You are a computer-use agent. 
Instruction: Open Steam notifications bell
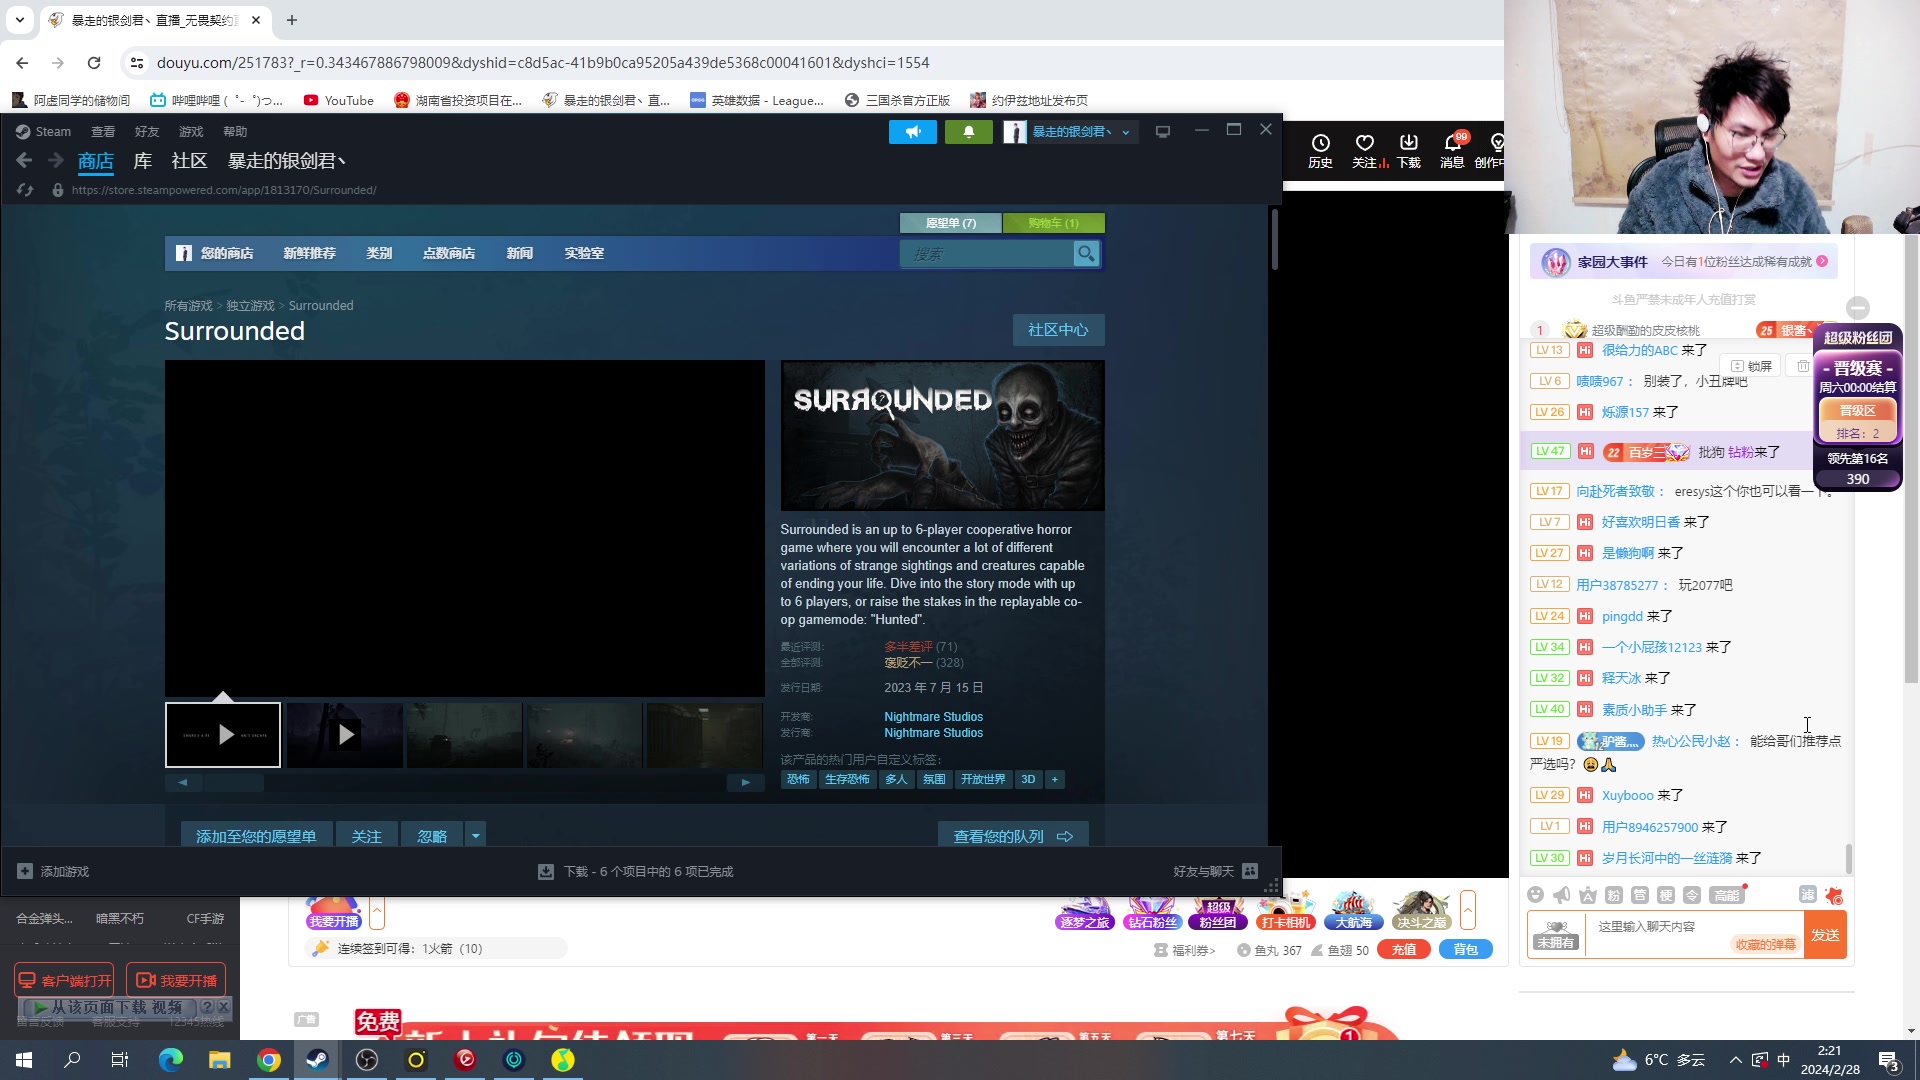(968, 132)
